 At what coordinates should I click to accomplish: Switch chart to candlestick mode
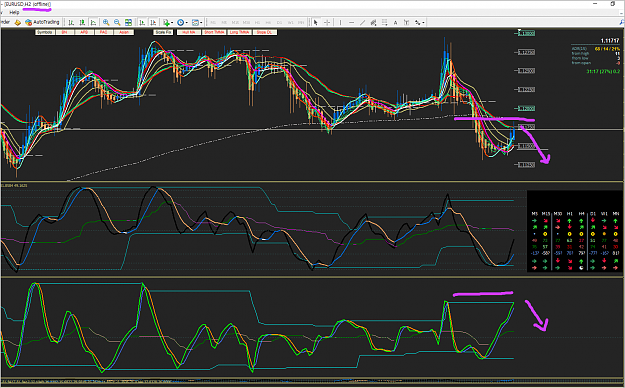[82, 22]
